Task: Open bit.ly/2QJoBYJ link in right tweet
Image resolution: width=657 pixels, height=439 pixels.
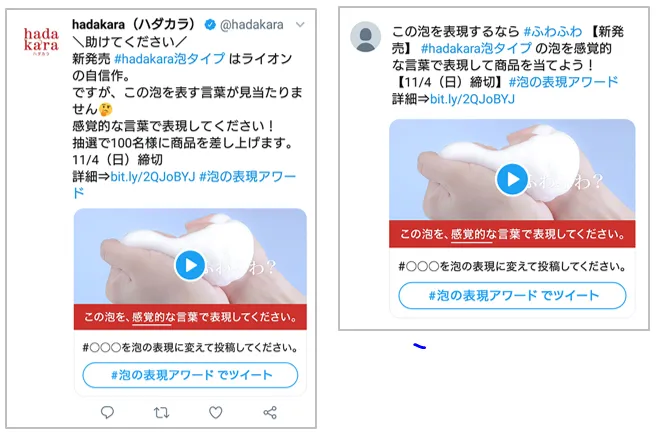Action: [x=472, y=99]
